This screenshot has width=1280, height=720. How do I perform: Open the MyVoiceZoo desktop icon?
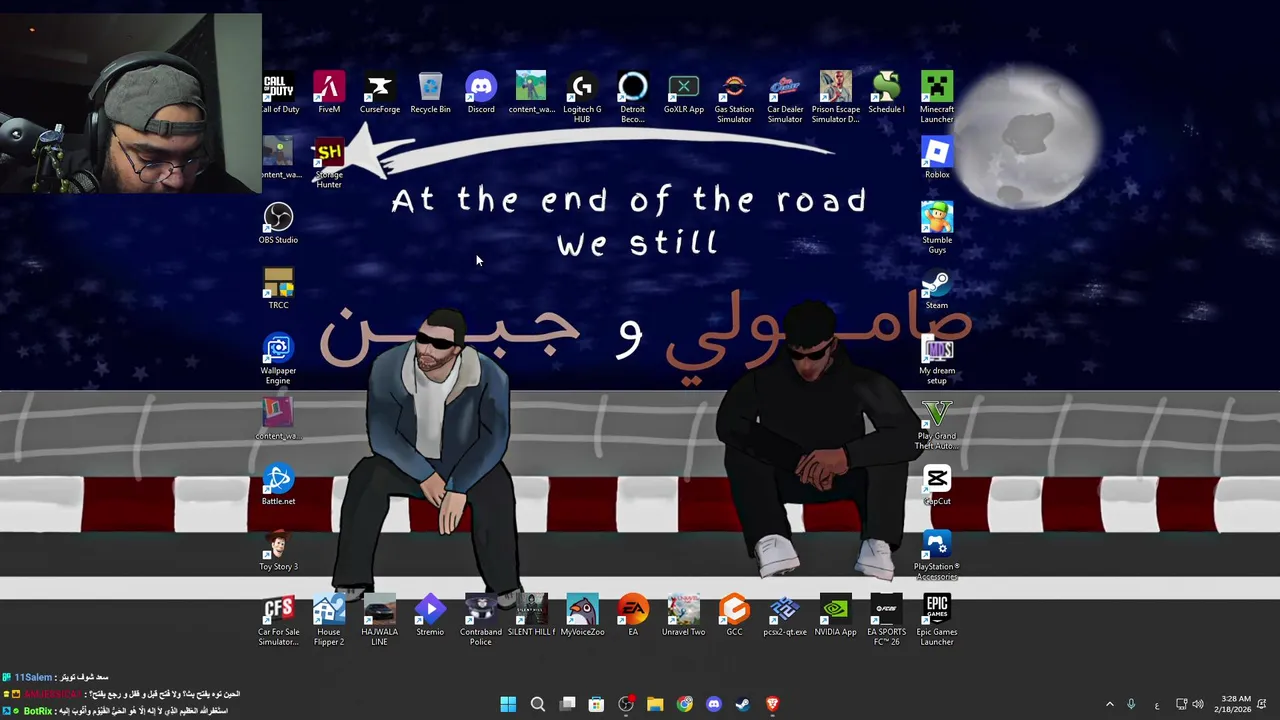point(582,615)
